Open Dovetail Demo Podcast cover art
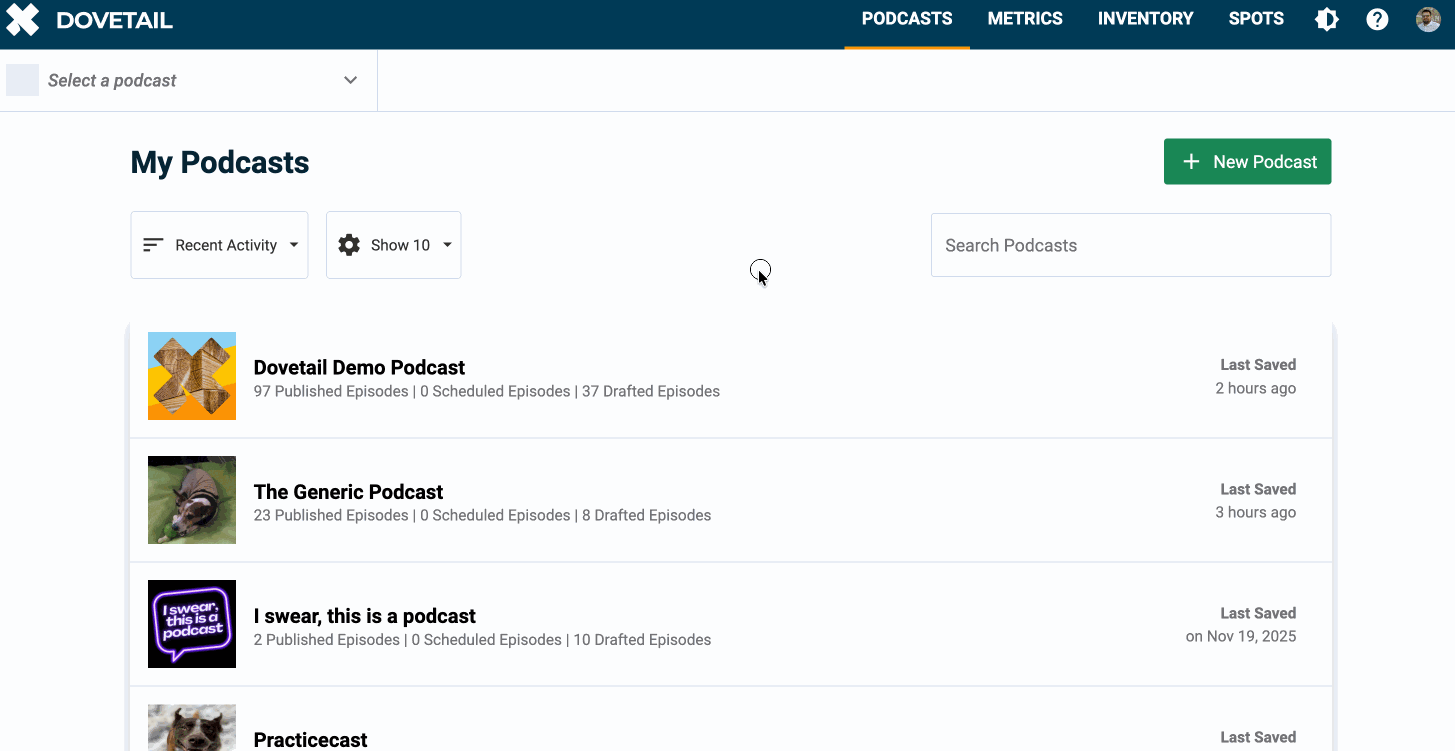Screen dimensions: 1455x751 point(192,376)
